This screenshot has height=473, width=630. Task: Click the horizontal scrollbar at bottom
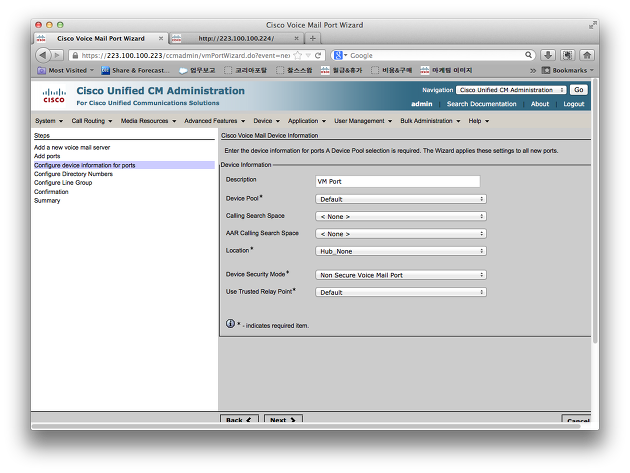(306, 426)
